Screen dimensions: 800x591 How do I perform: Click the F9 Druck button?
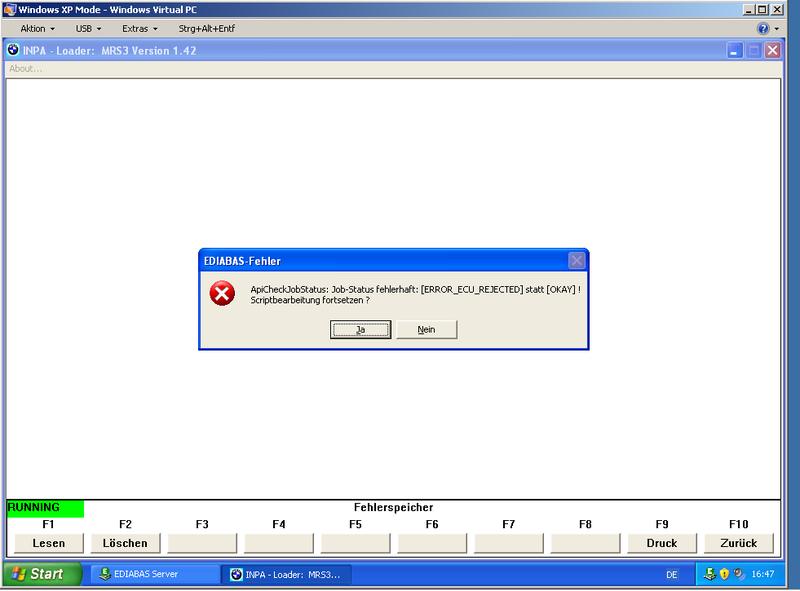click(x=662, y=543)
